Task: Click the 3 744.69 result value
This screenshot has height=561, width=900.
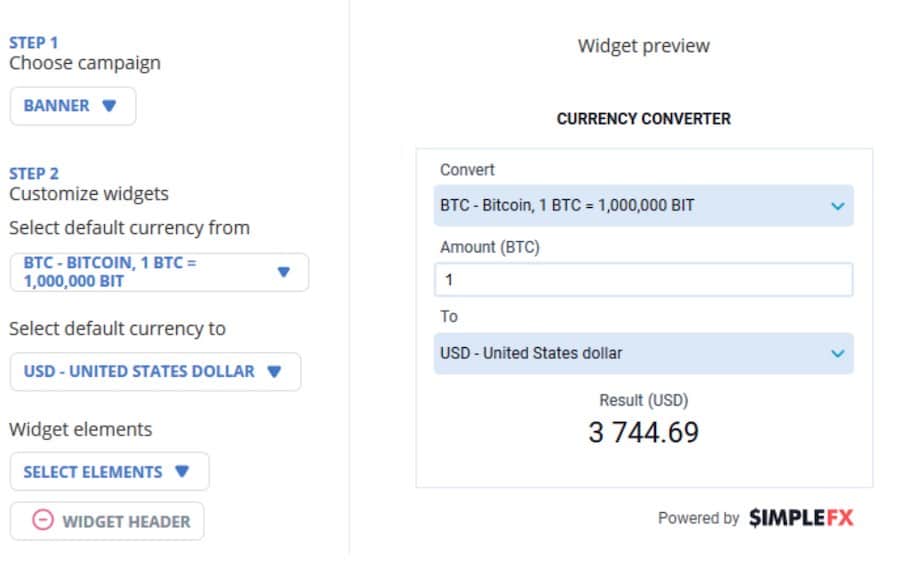Action: [643, 433]
